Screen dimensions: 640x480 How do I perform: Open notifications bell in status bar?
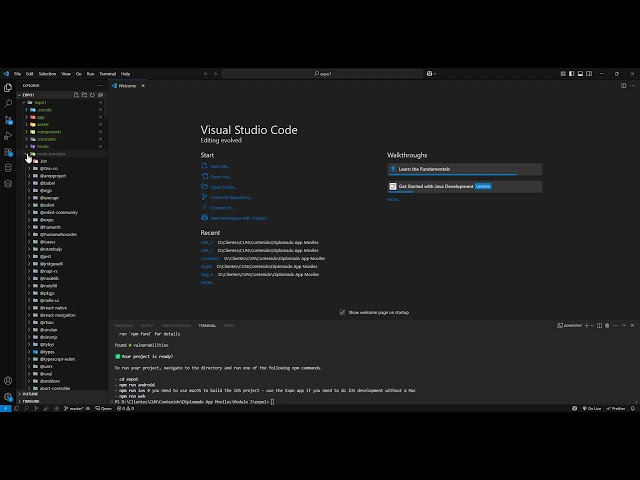(633, 408)
